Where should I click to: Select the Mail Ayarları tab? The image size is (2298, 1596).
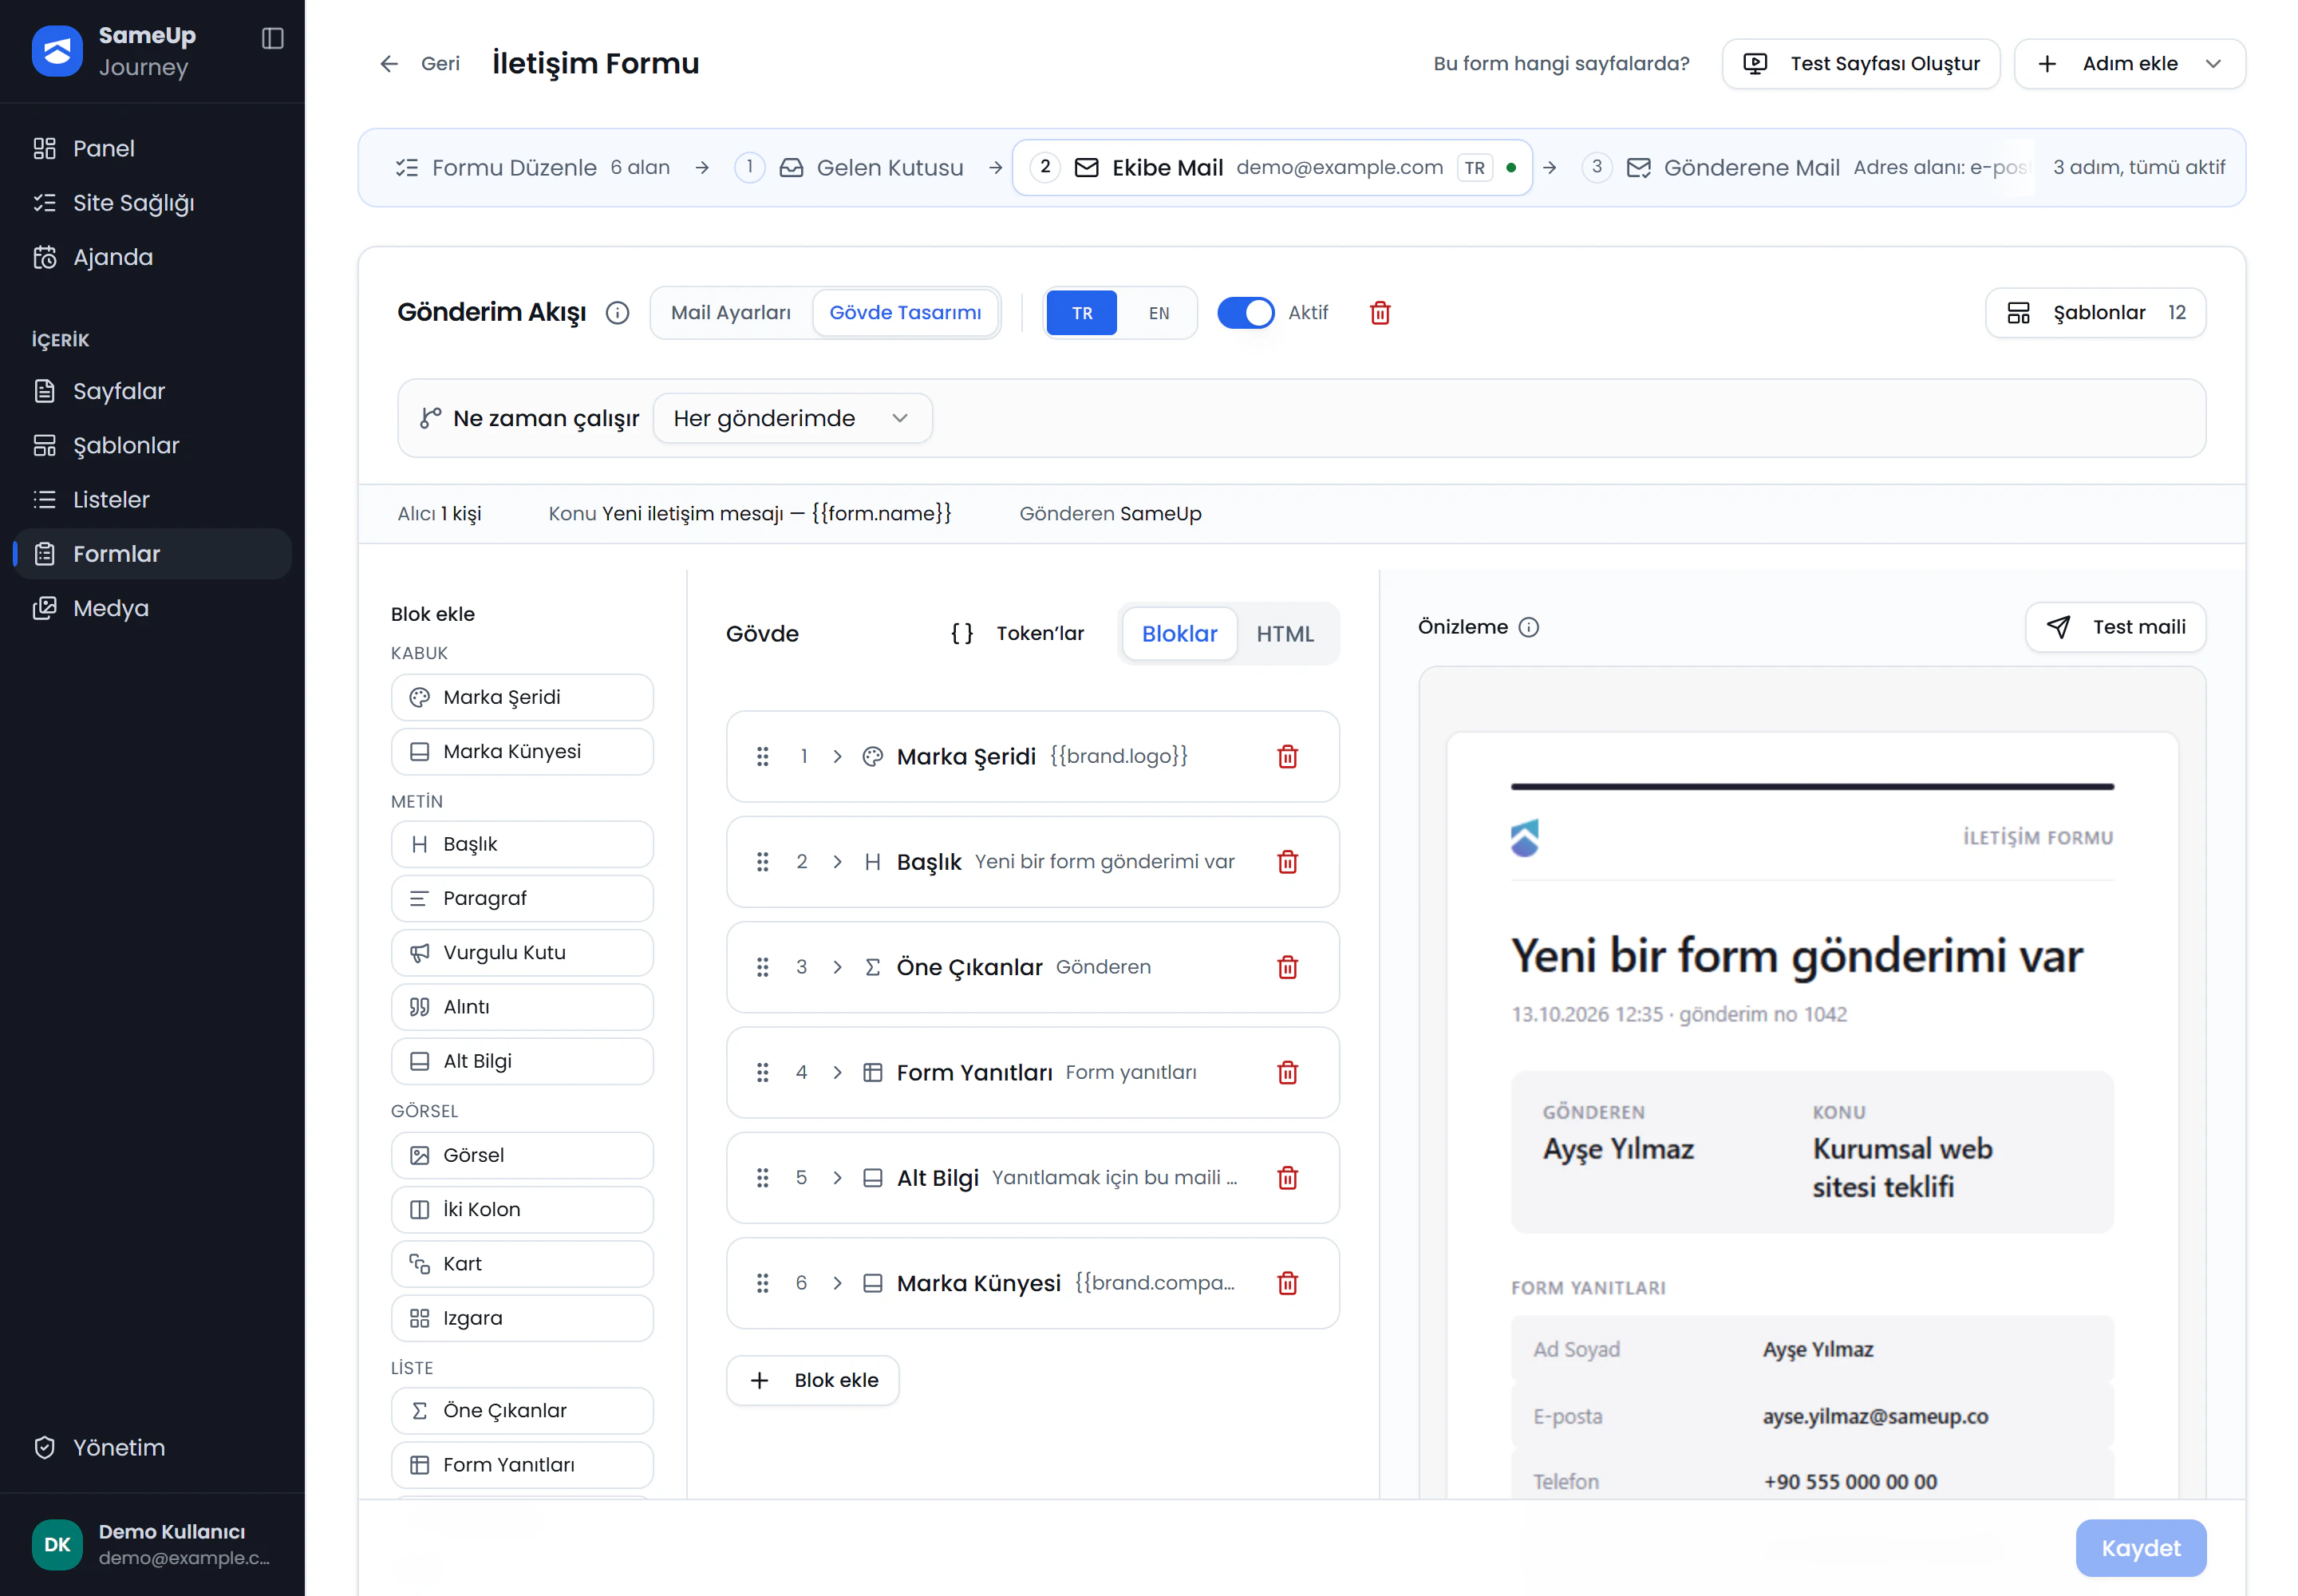(731, 313)
